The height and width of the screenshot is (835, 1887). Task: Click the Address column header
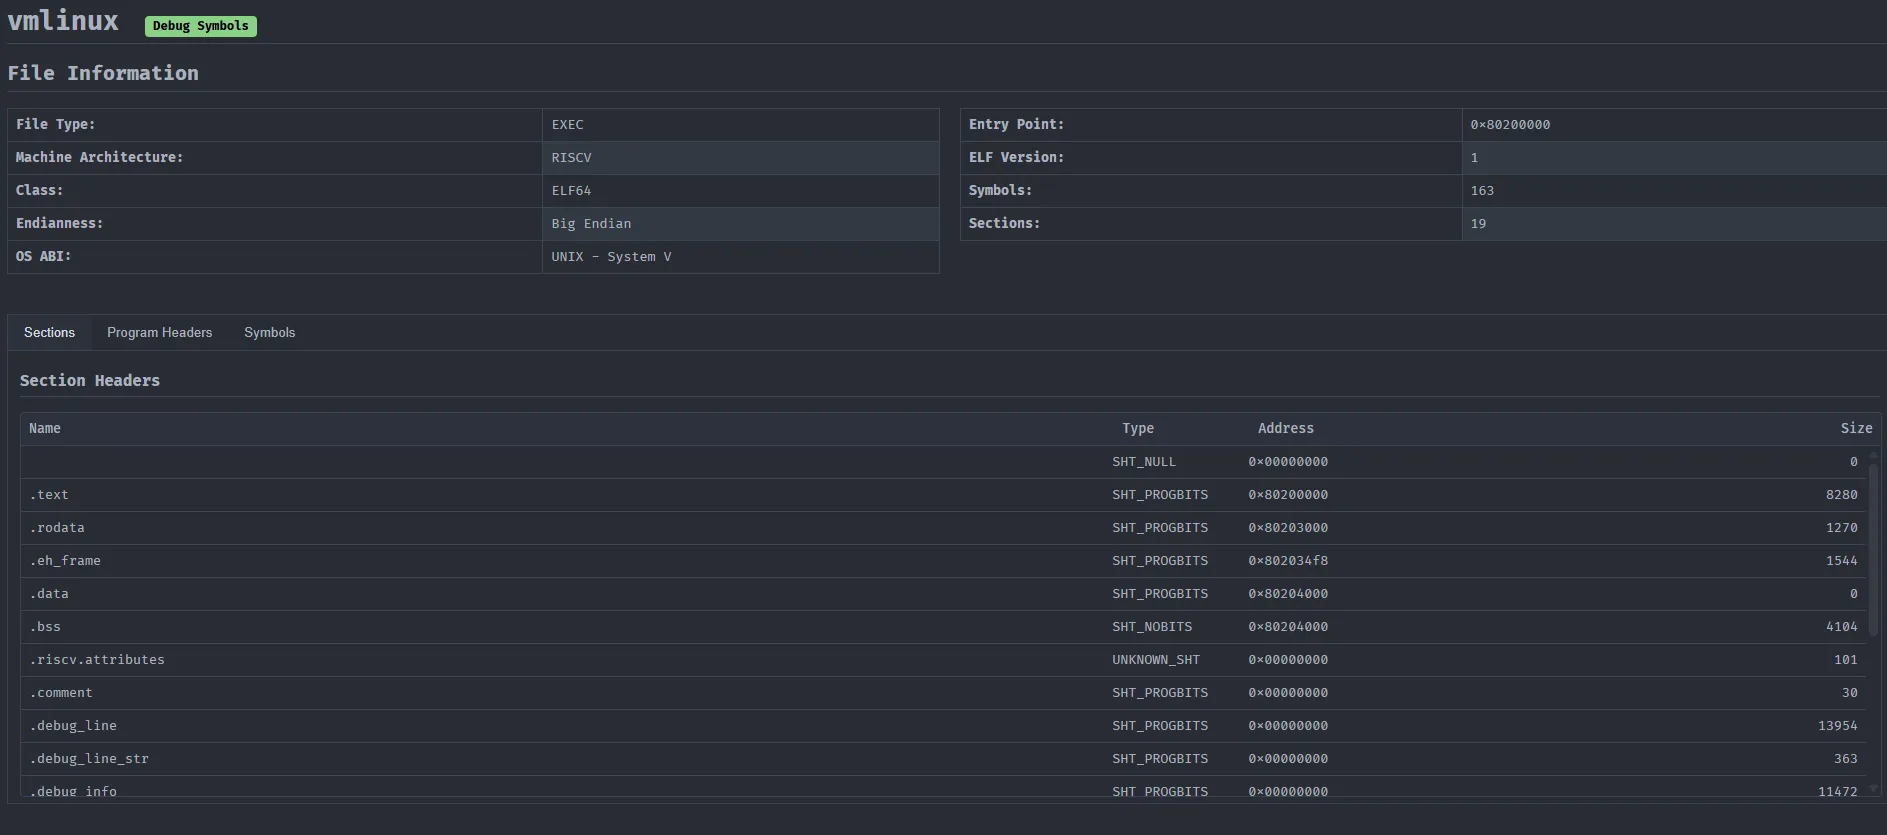click(1285, 428)
